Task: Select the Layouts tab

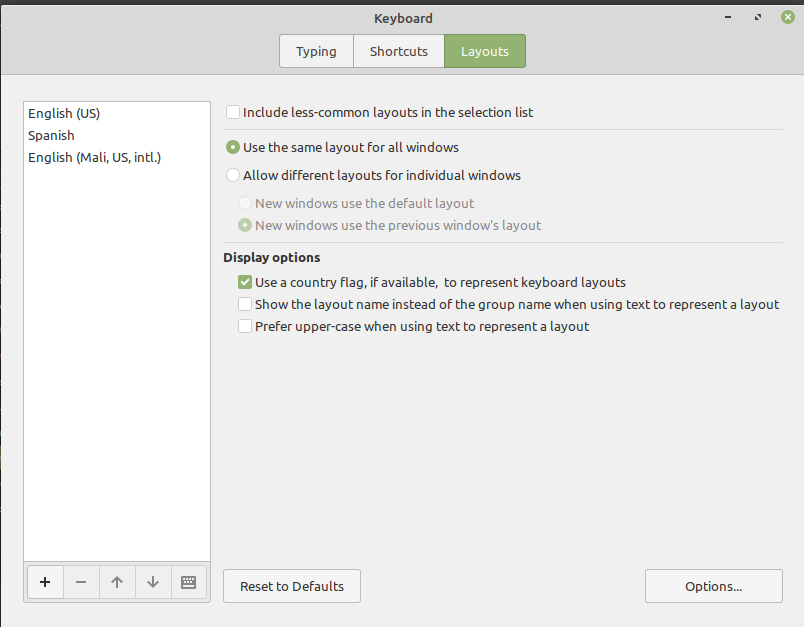Action: coord(485,52)
